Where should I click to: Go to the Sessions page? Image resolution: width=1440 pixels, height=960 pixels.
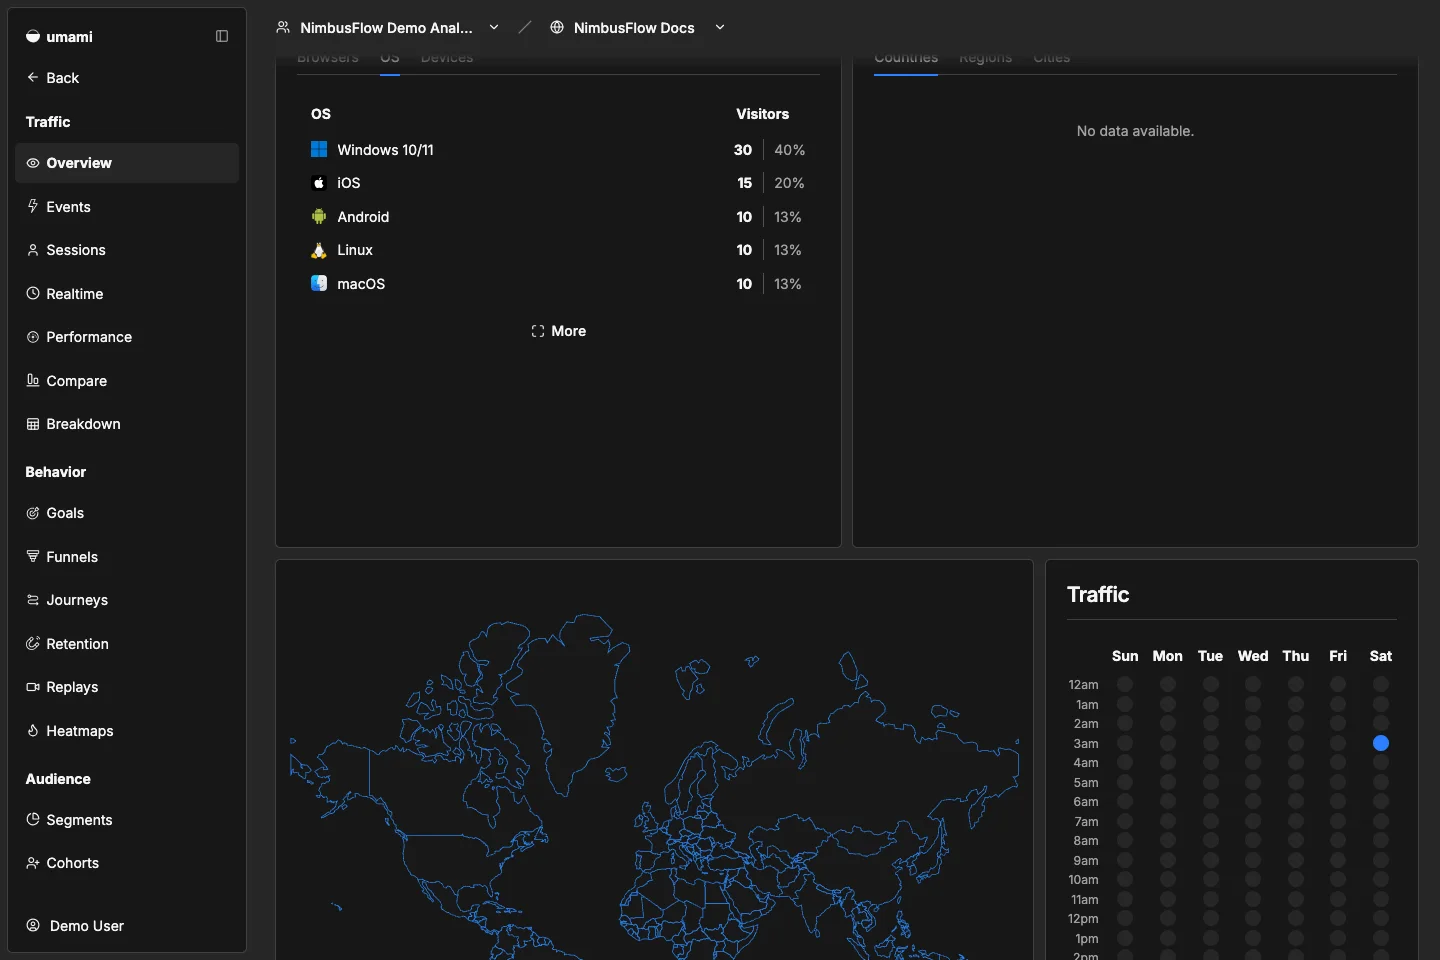(x=127, y=250)
